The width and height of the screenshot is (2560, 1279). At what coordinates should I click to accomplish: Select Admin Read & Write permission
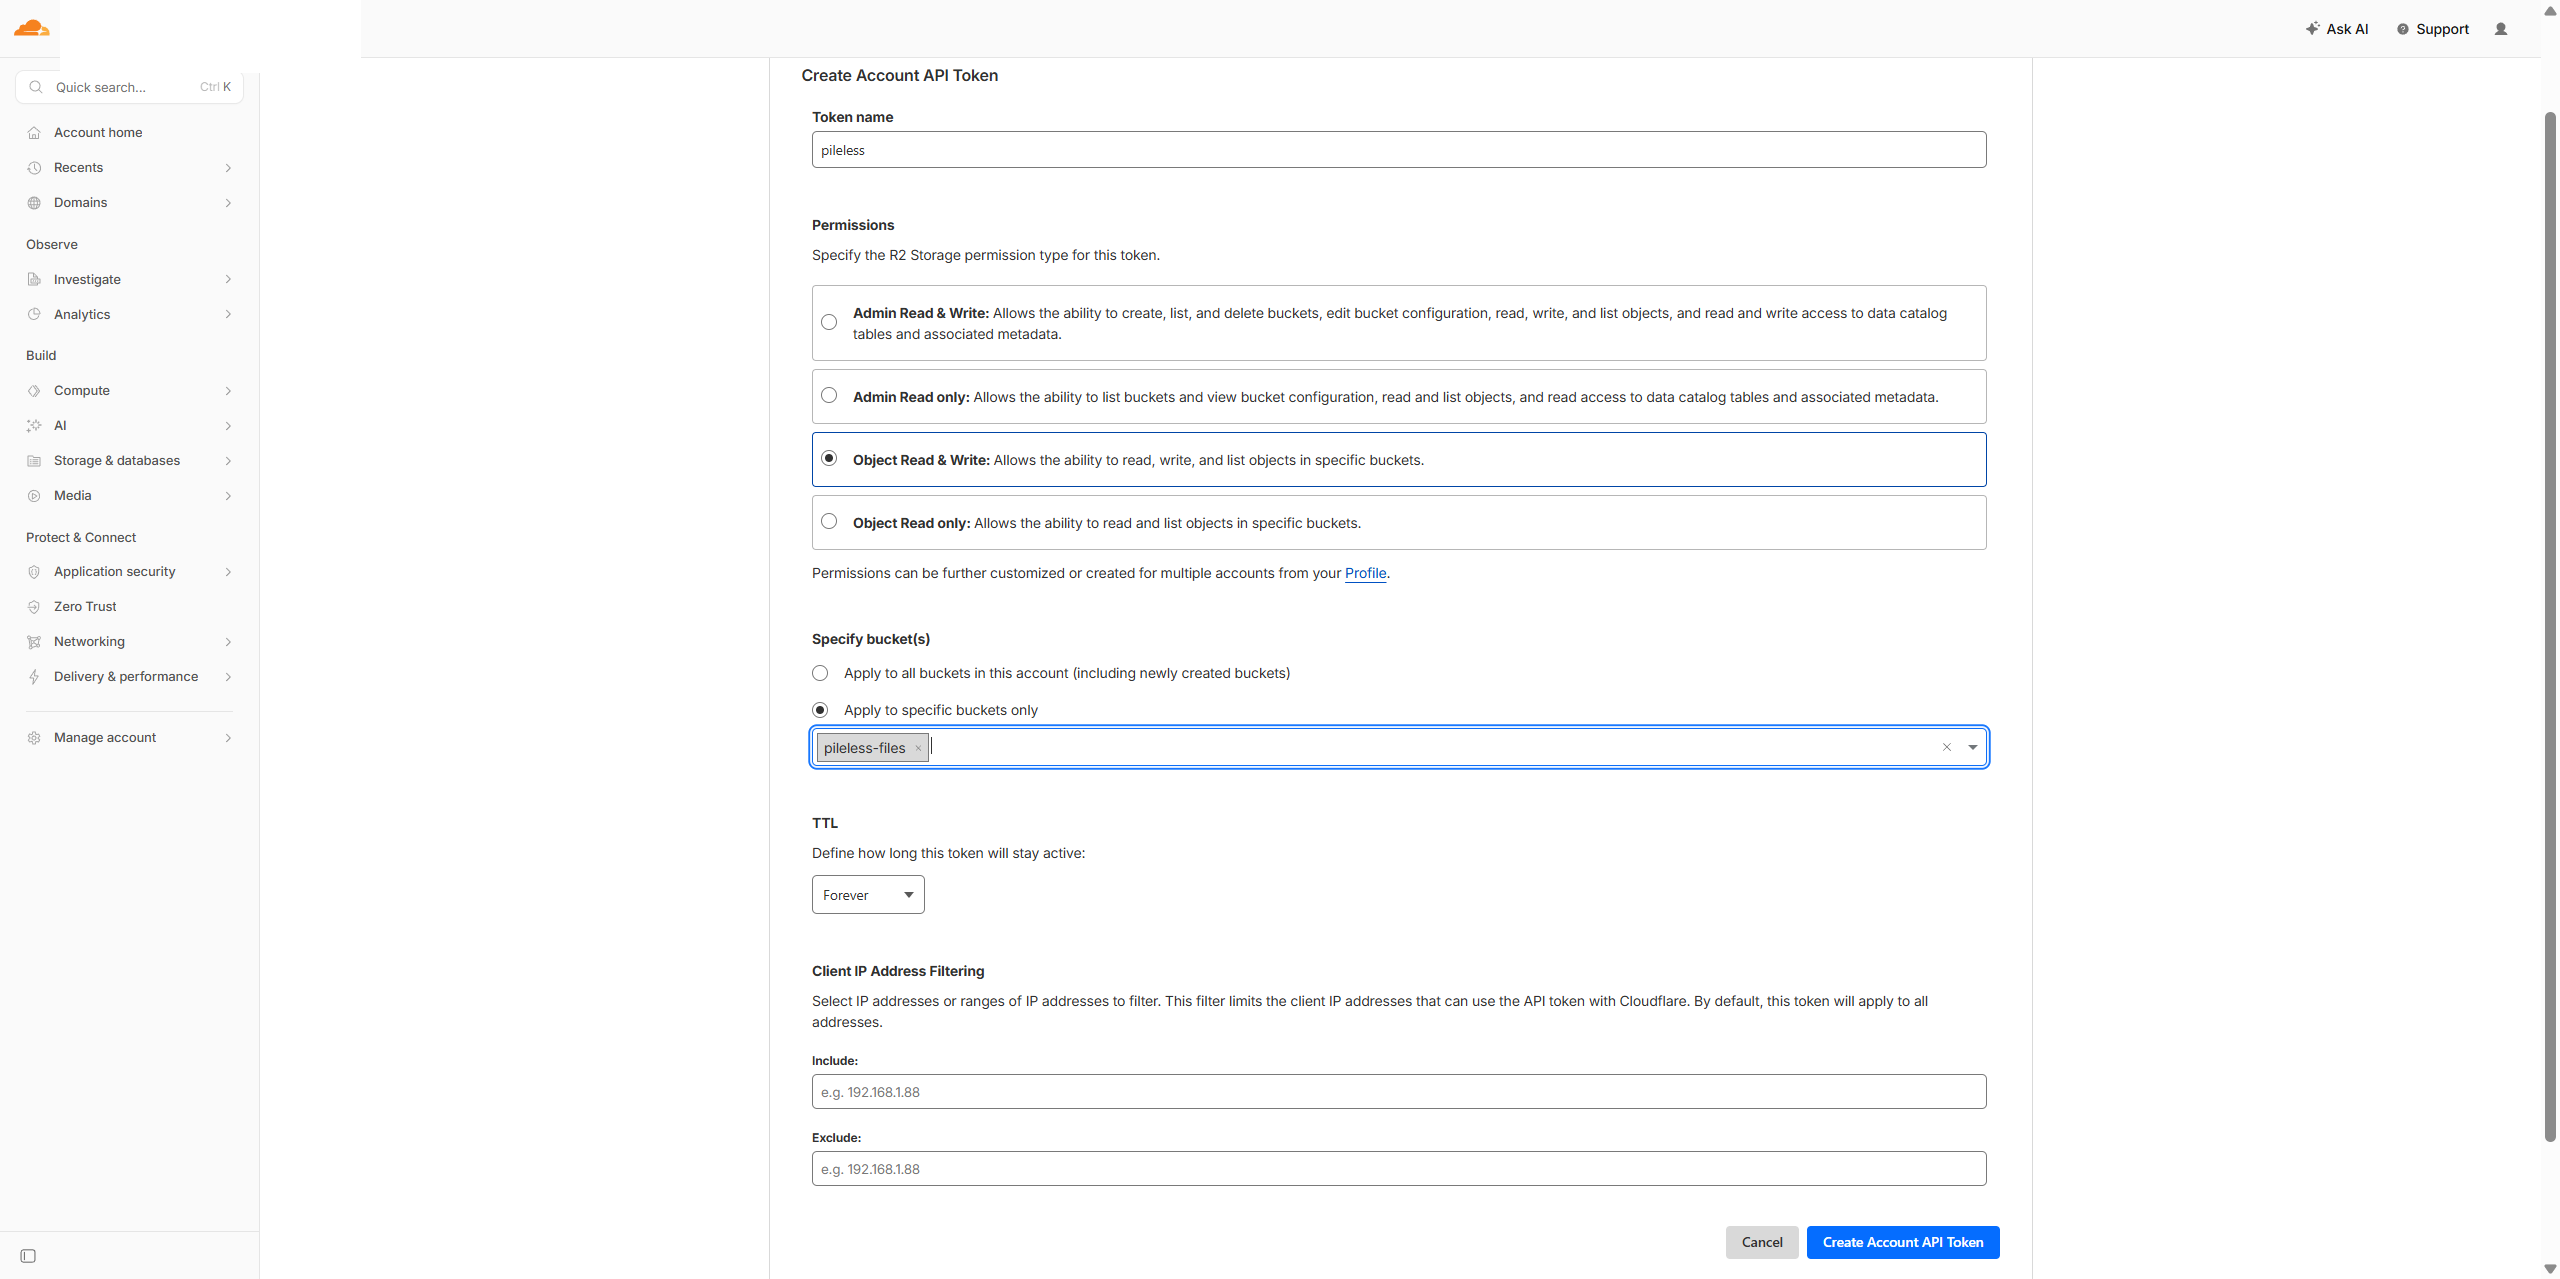[829, 322]
